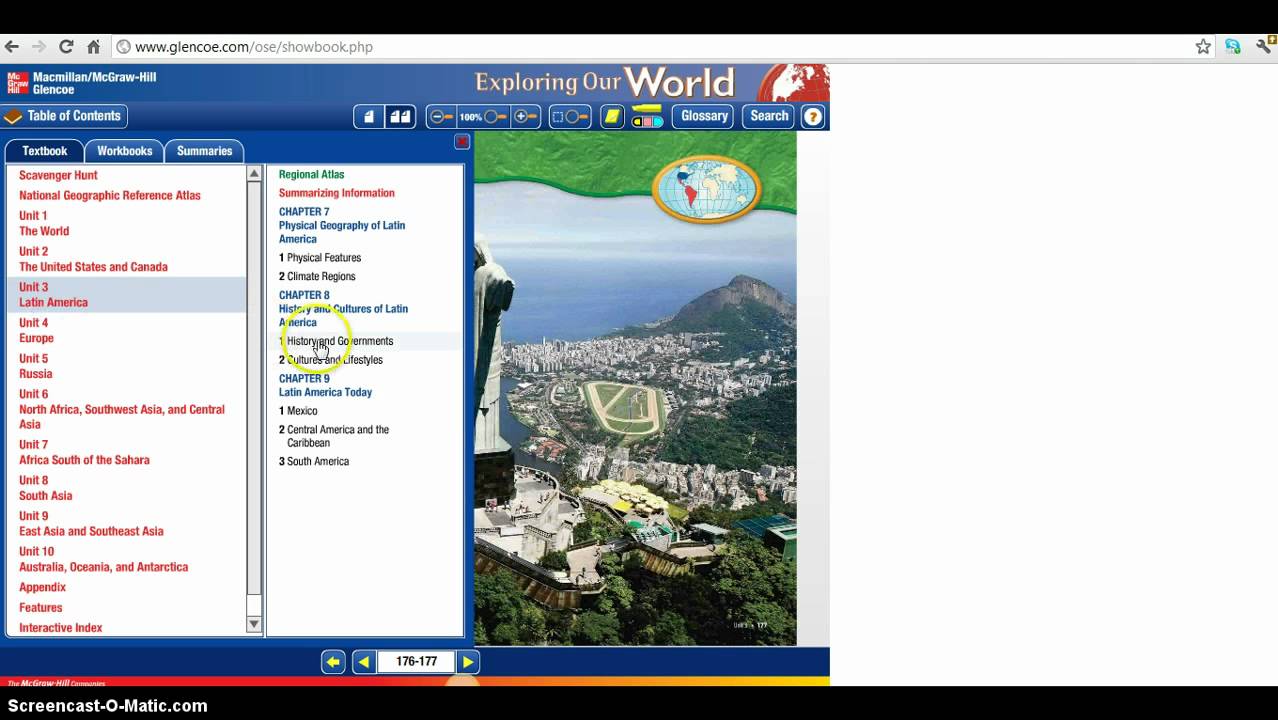This screenshot has height=720, width=1278.
Task: Open National Geographic Reference Atlas
Action: pyautogui.click(x=110, y=195)
